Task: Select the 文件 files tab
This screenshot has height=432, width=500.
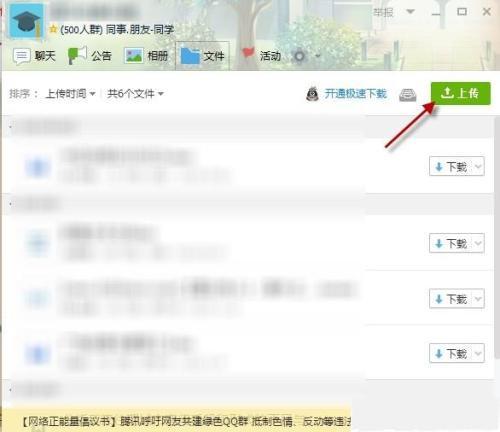Action: click(202, 56)
